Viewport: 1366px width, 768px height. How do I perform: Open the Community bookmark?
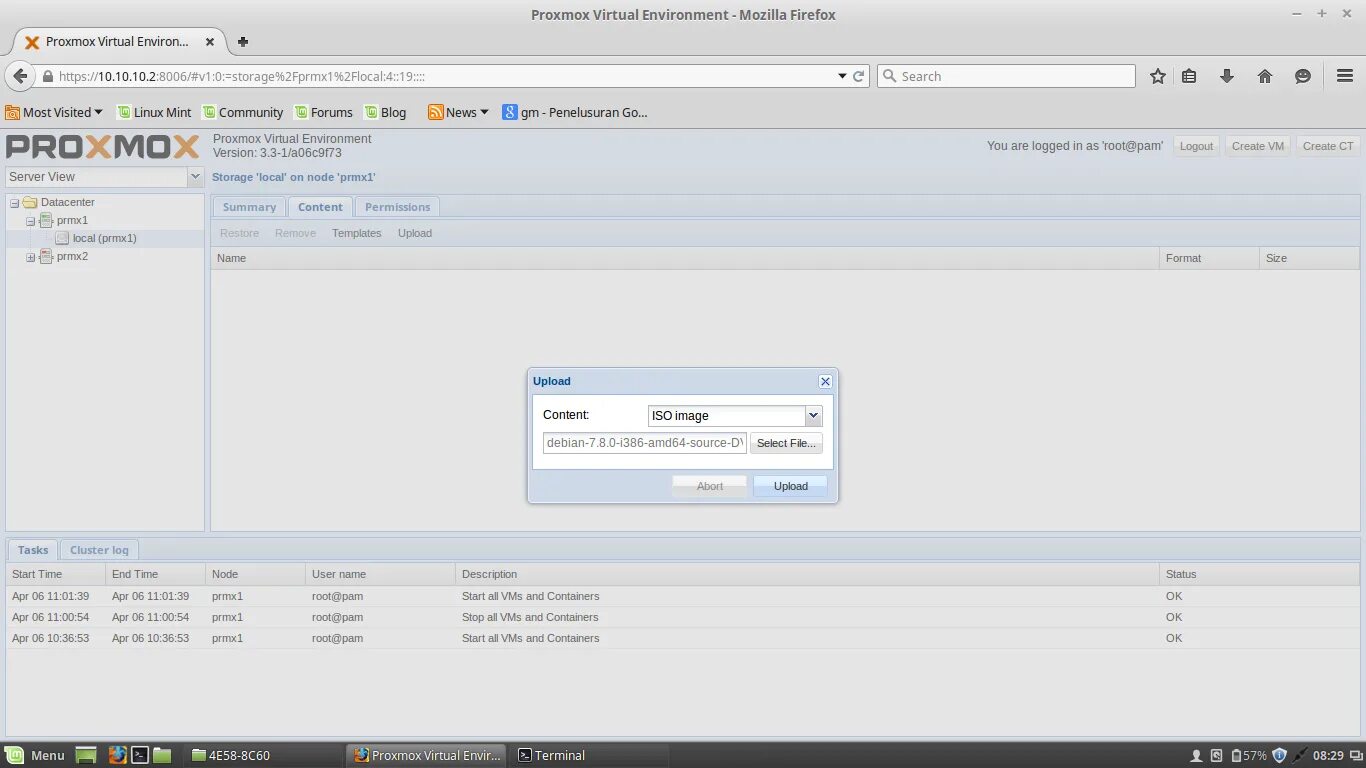(x=243, y=112)
